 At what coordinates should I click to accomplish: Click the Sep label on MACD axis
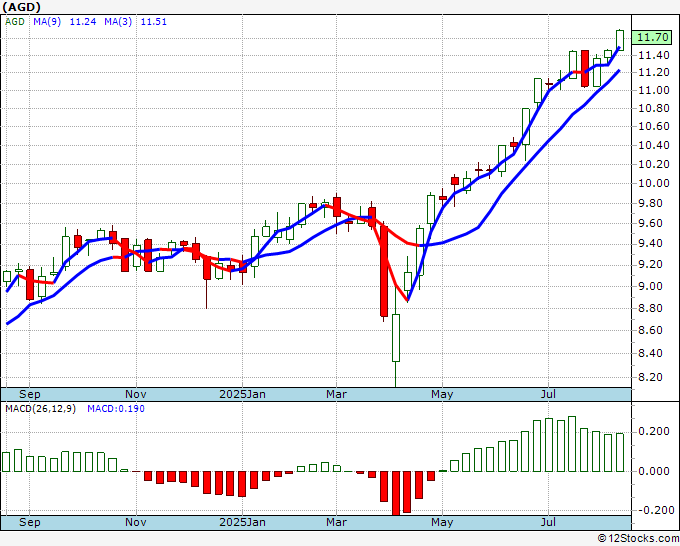coord(29,522)
